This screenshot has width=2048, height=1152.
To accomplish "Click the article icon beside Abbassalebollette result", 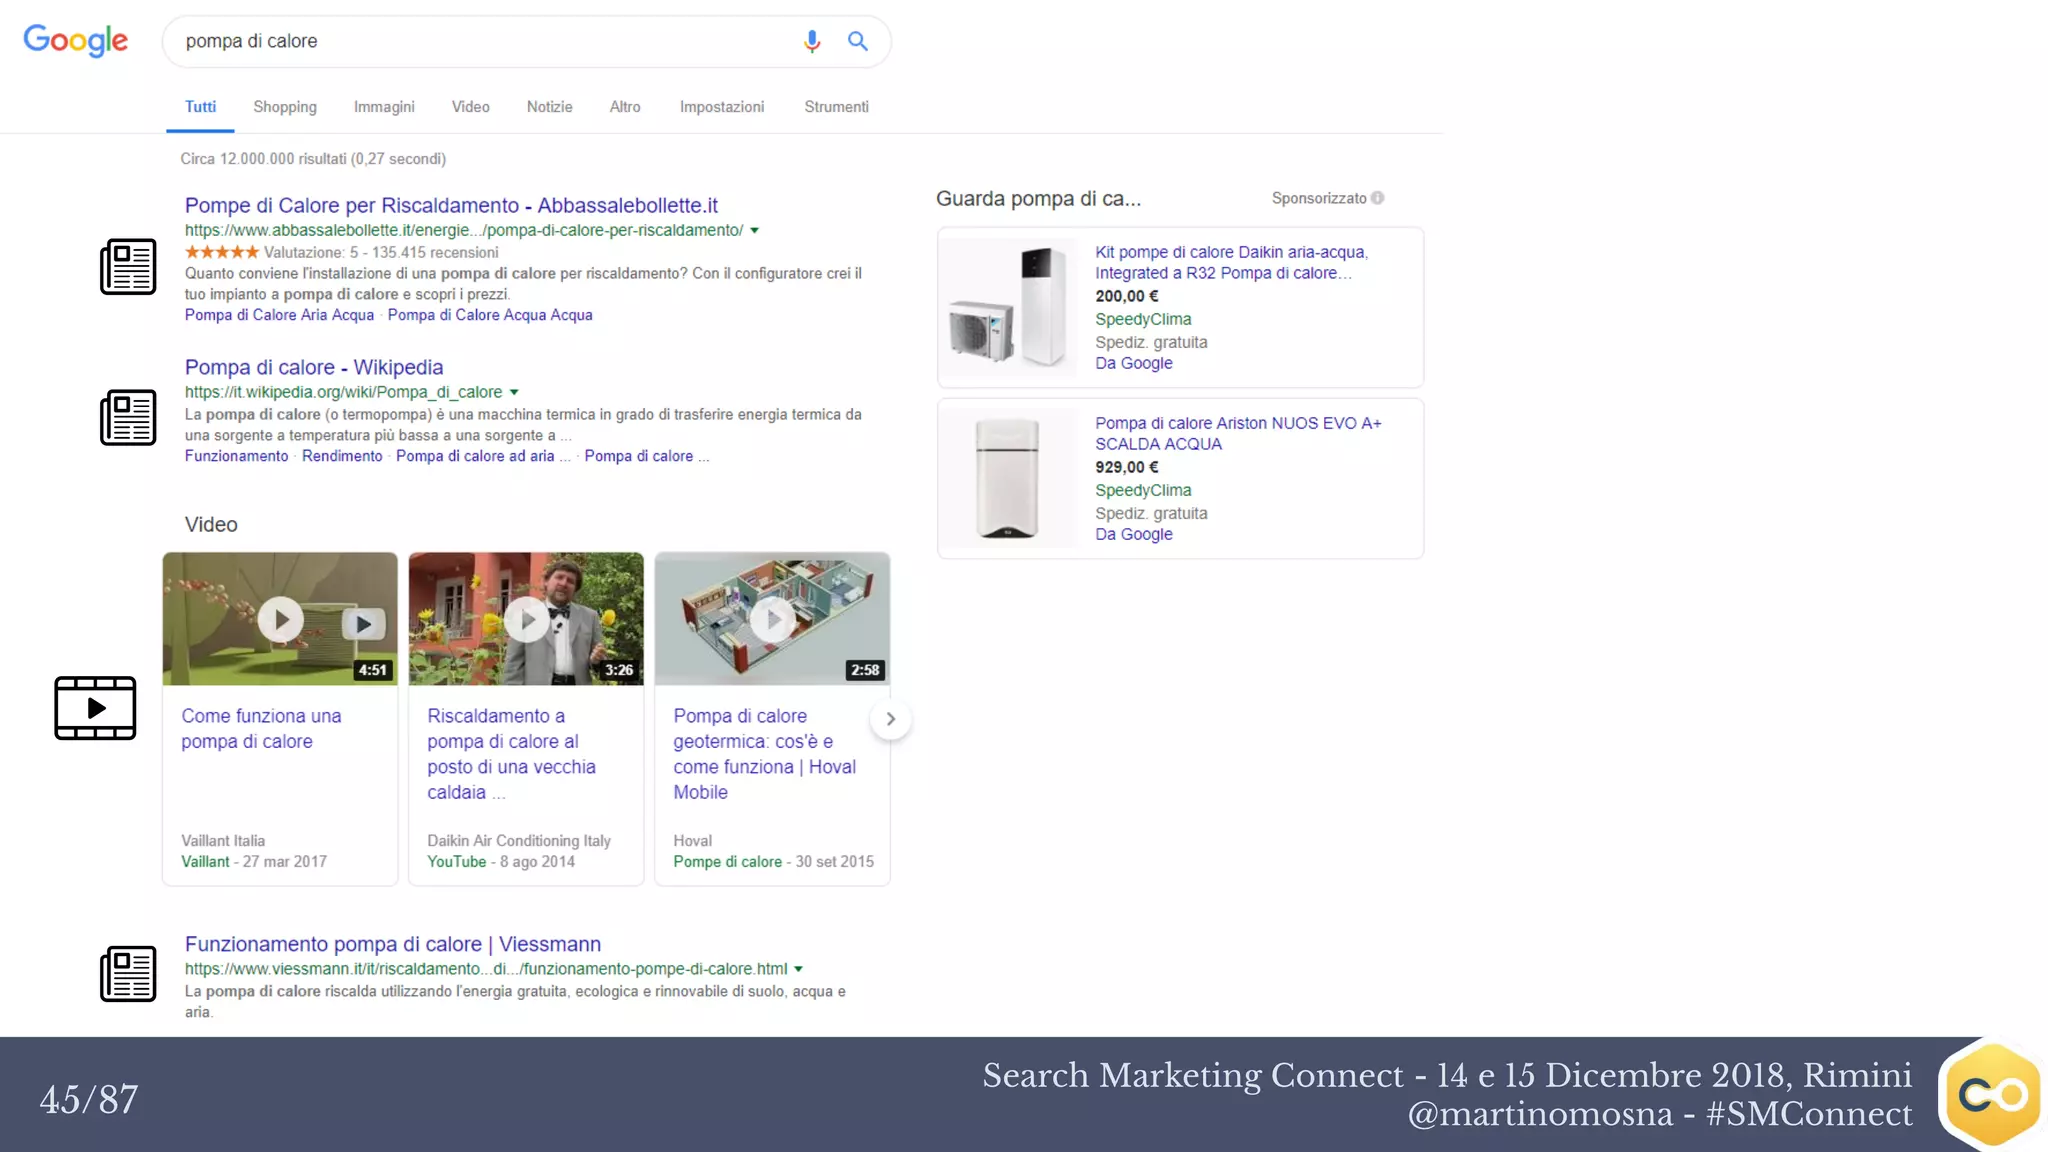I will 128,267.
